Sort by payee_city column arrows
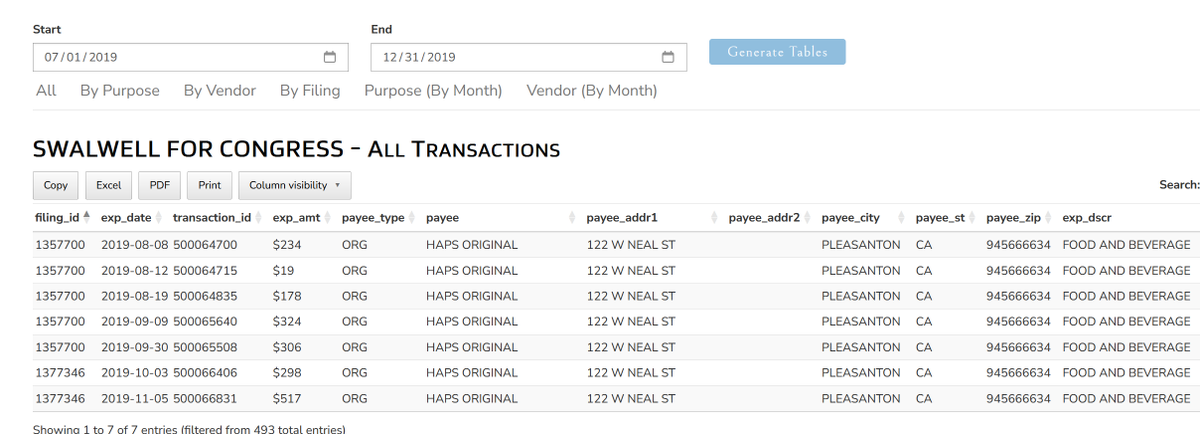 903,217
